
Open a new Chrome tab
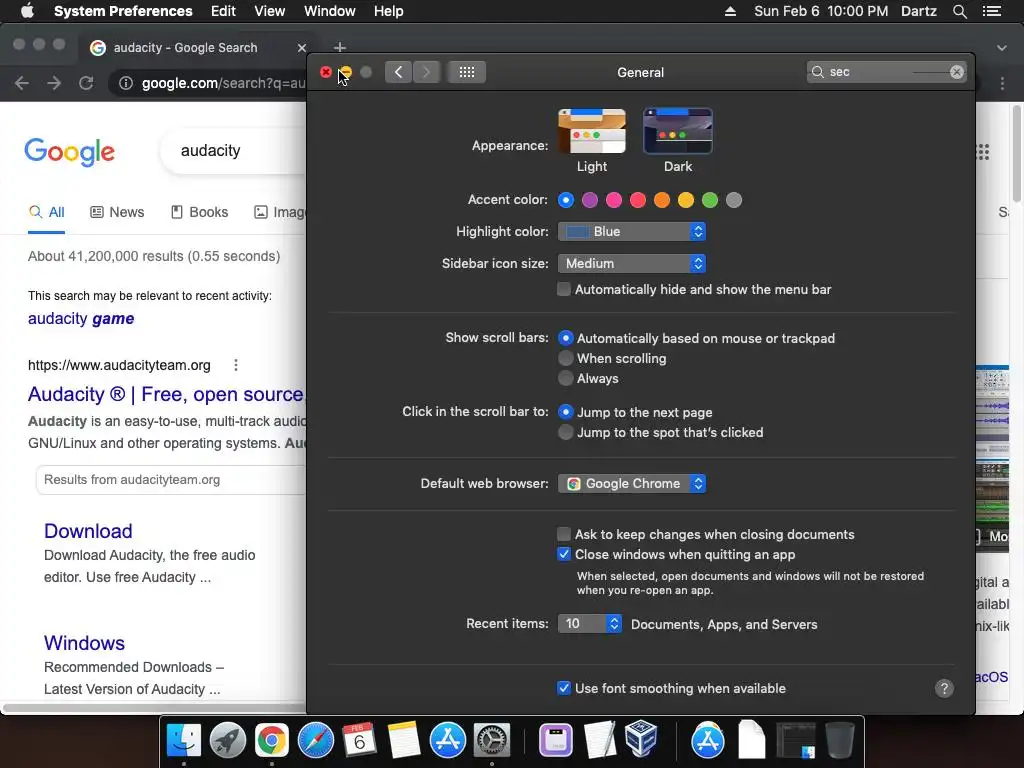coord(340,48)
